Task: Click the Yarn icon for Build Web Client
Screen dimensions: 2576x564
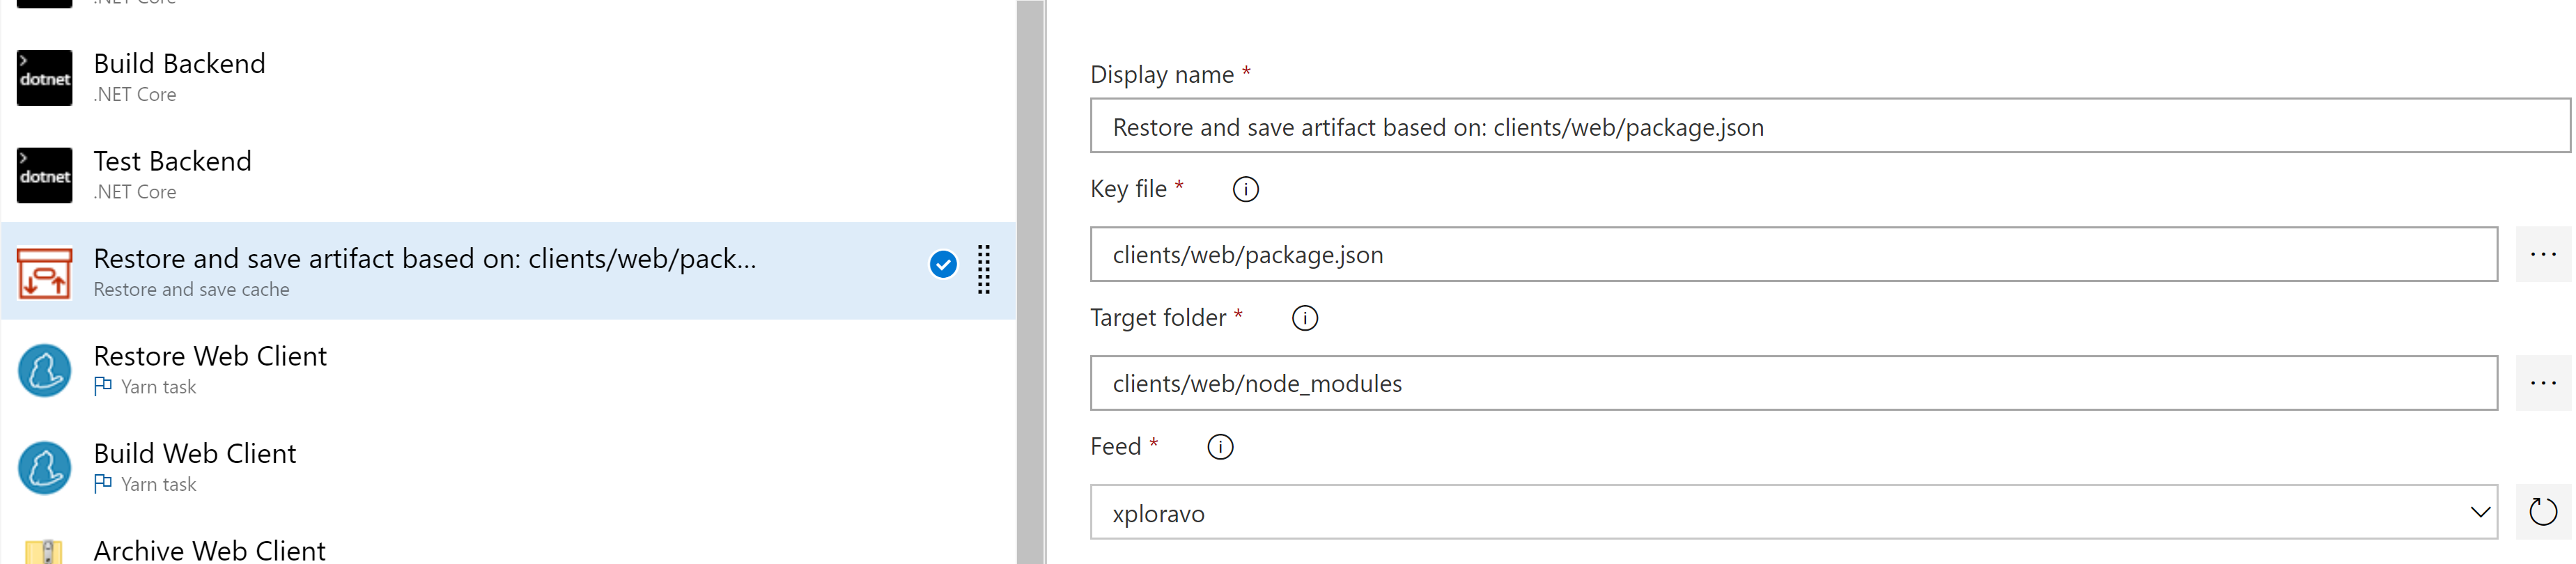Action: click(x=45, y=468)
